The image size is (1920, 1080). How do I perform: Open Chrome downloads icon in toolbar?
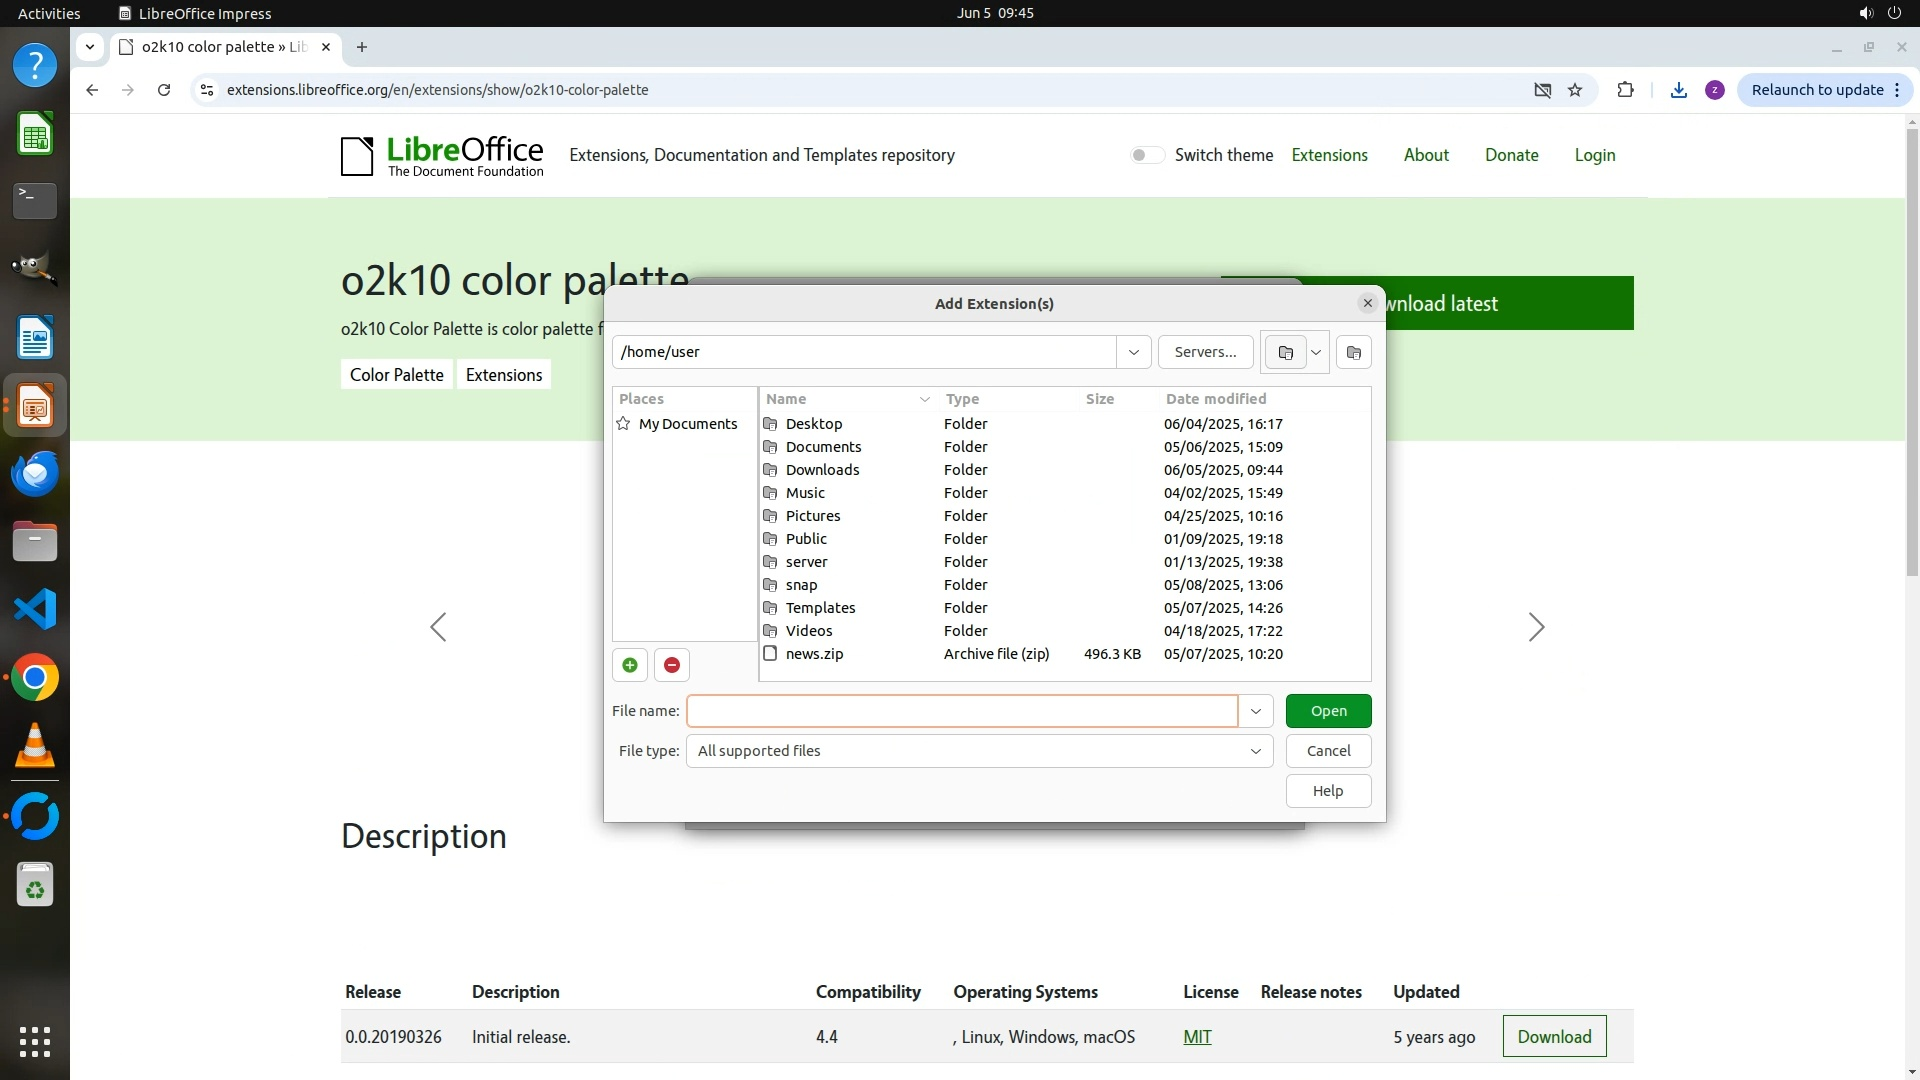pyautogui.click(x=1678, y=90)
